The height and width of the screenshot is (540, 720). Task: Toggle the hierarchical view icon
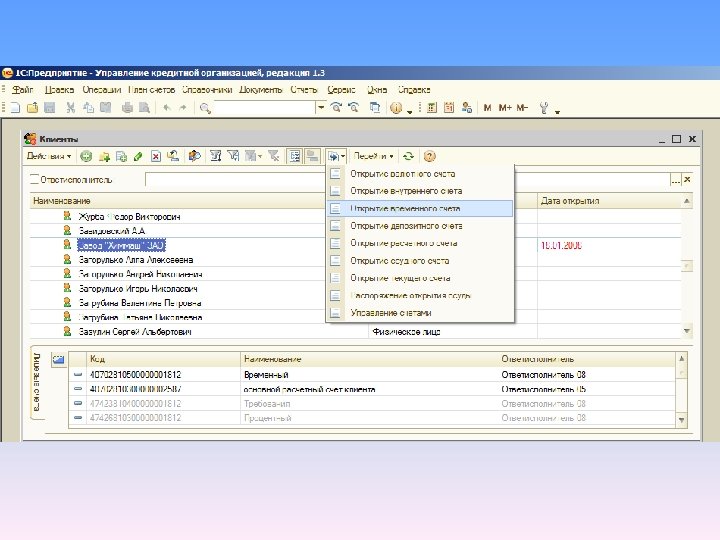295,156
